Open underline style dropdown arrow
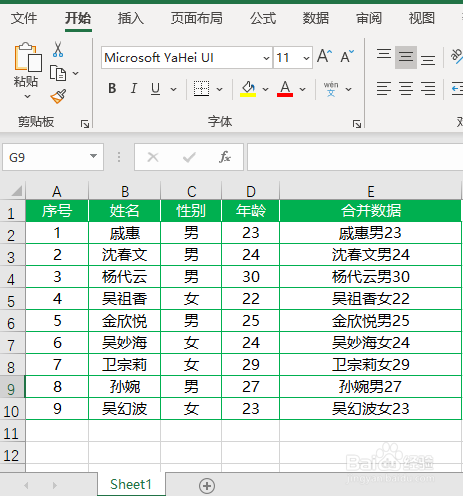 pyautogui.click(x=173, y=89)
